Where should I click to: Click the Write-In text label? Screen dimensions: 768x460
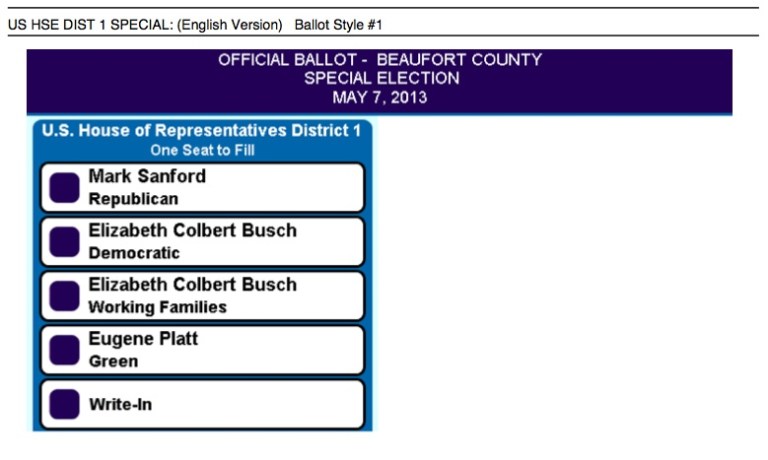tap(120, 405)
